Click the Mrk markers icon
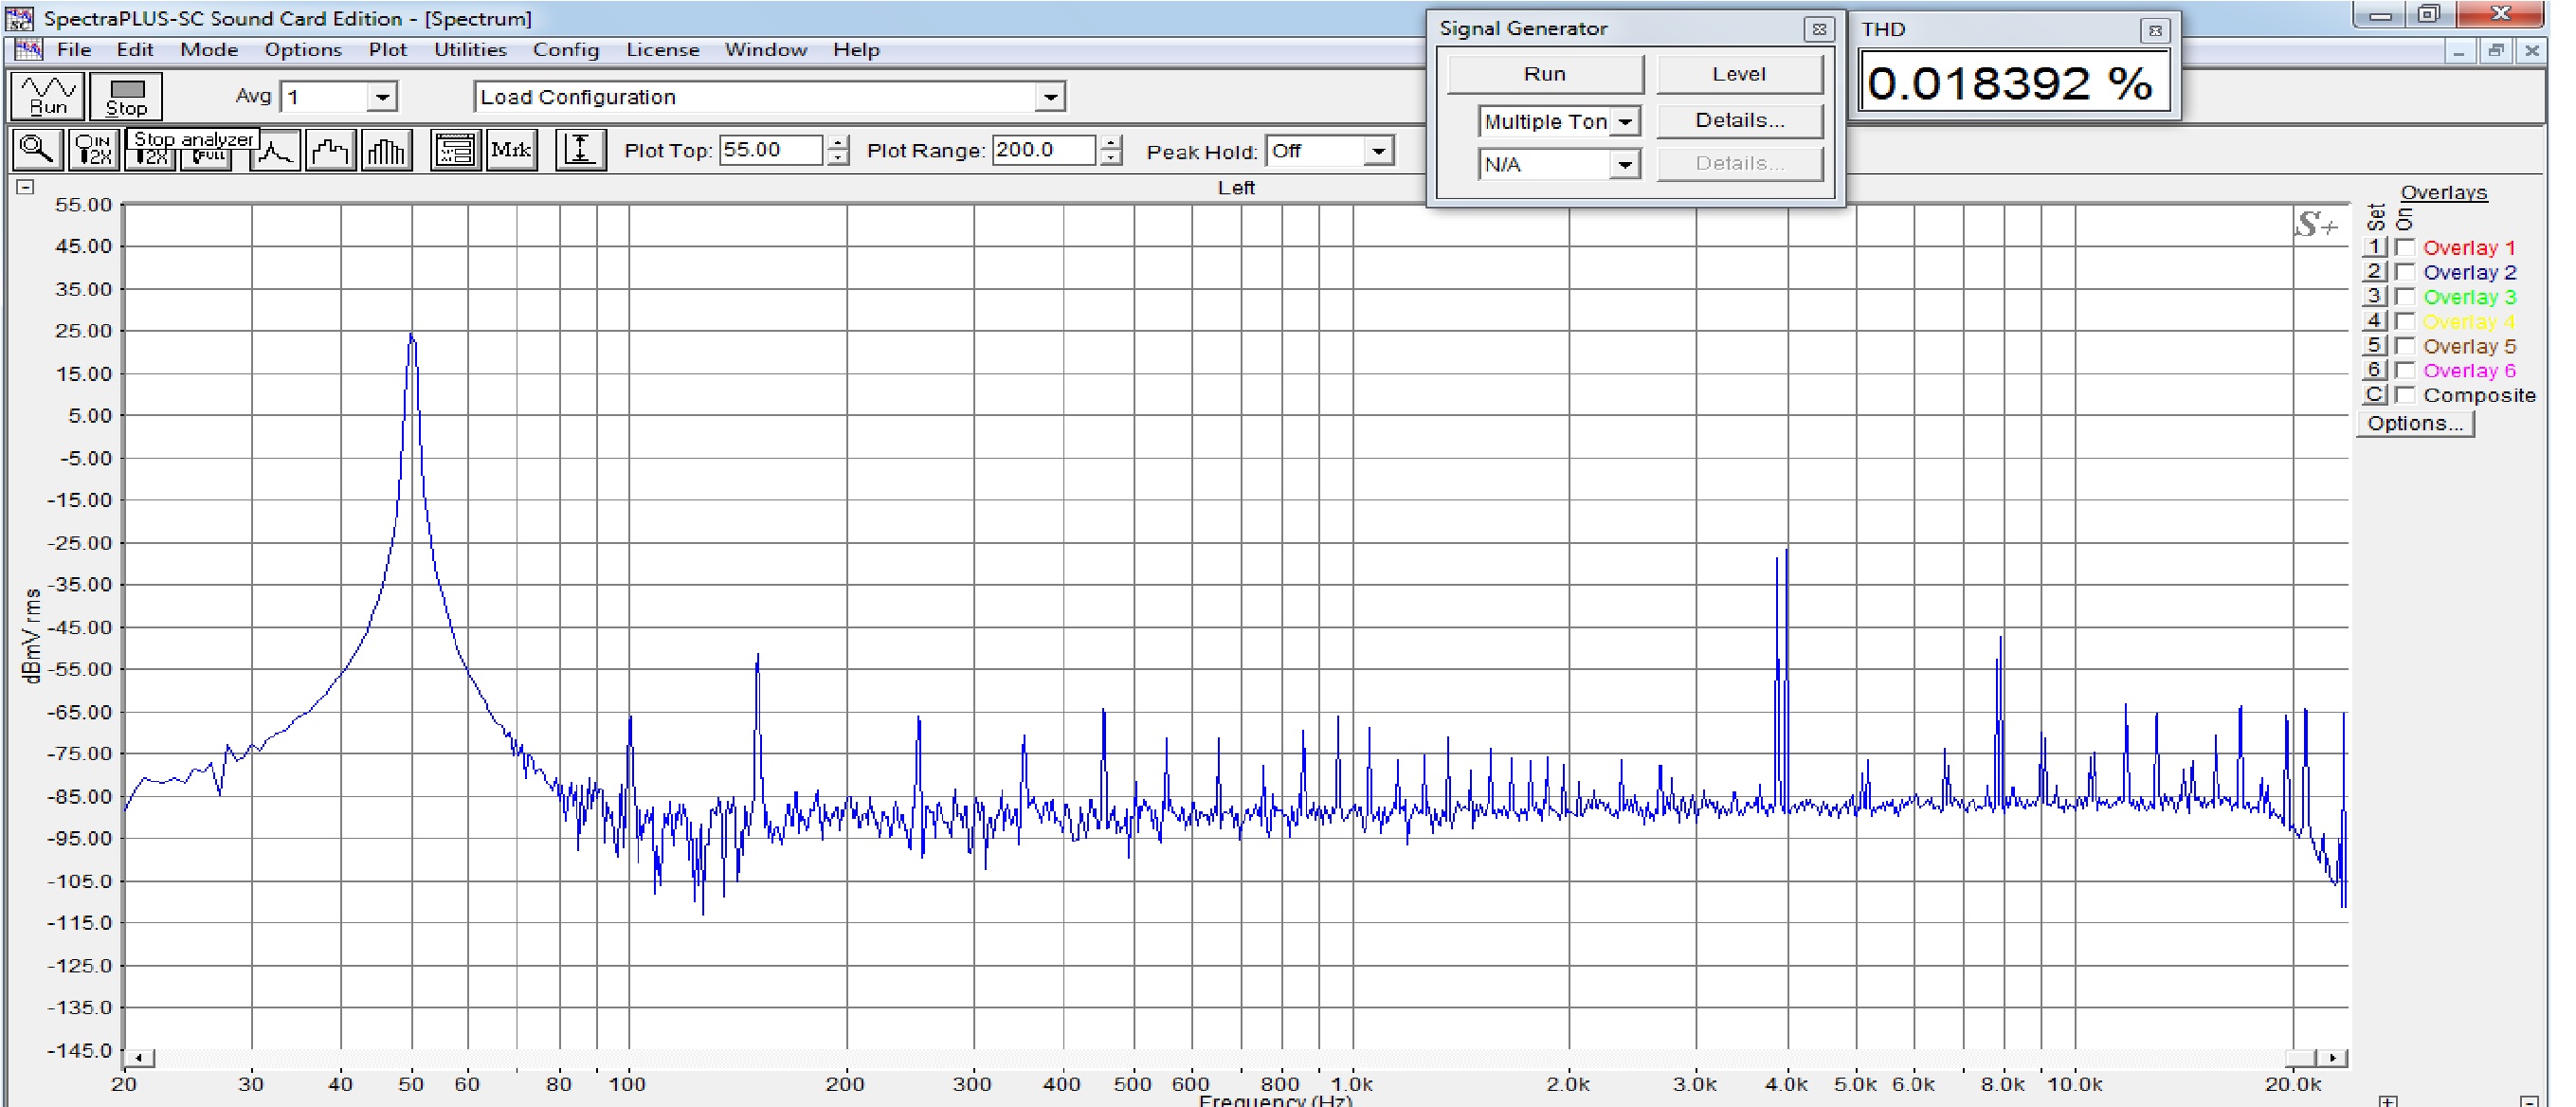This screenshot has width=2576, height=1107. pyautogui.click(x=511, y=151)
